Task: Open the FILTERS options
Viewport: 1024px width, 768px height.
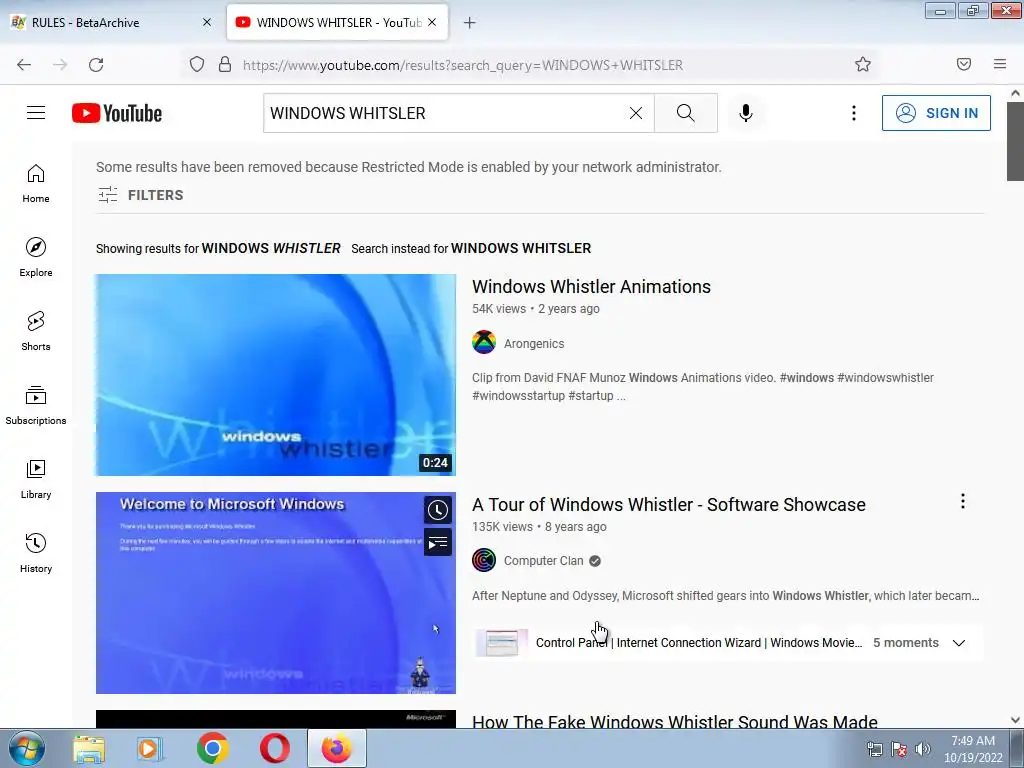Action: pos(140,195)
